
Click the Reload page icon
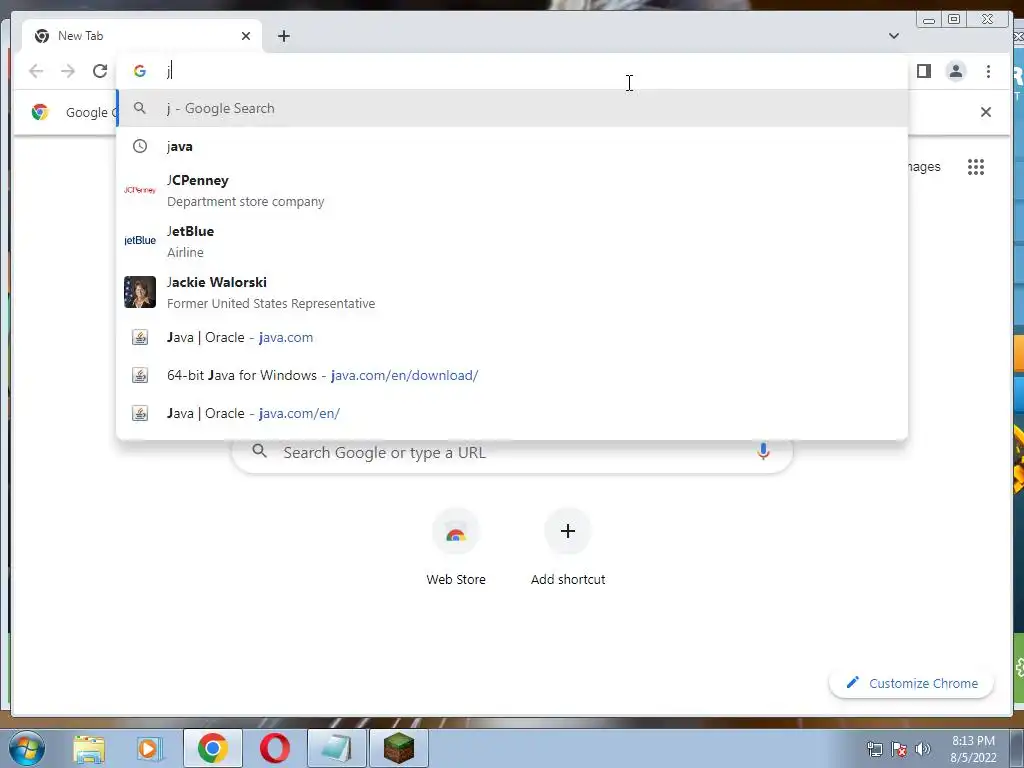pyautogui.click(x=100, y=71)
